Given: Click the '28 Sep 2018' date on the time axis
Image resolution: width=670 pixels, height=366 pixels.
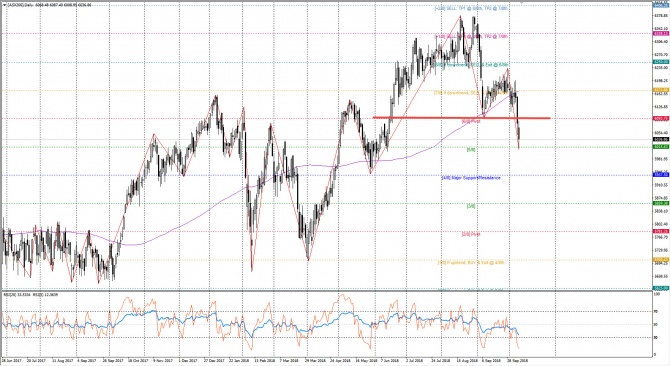Looking at the screenshot, I should coord(516,360).
